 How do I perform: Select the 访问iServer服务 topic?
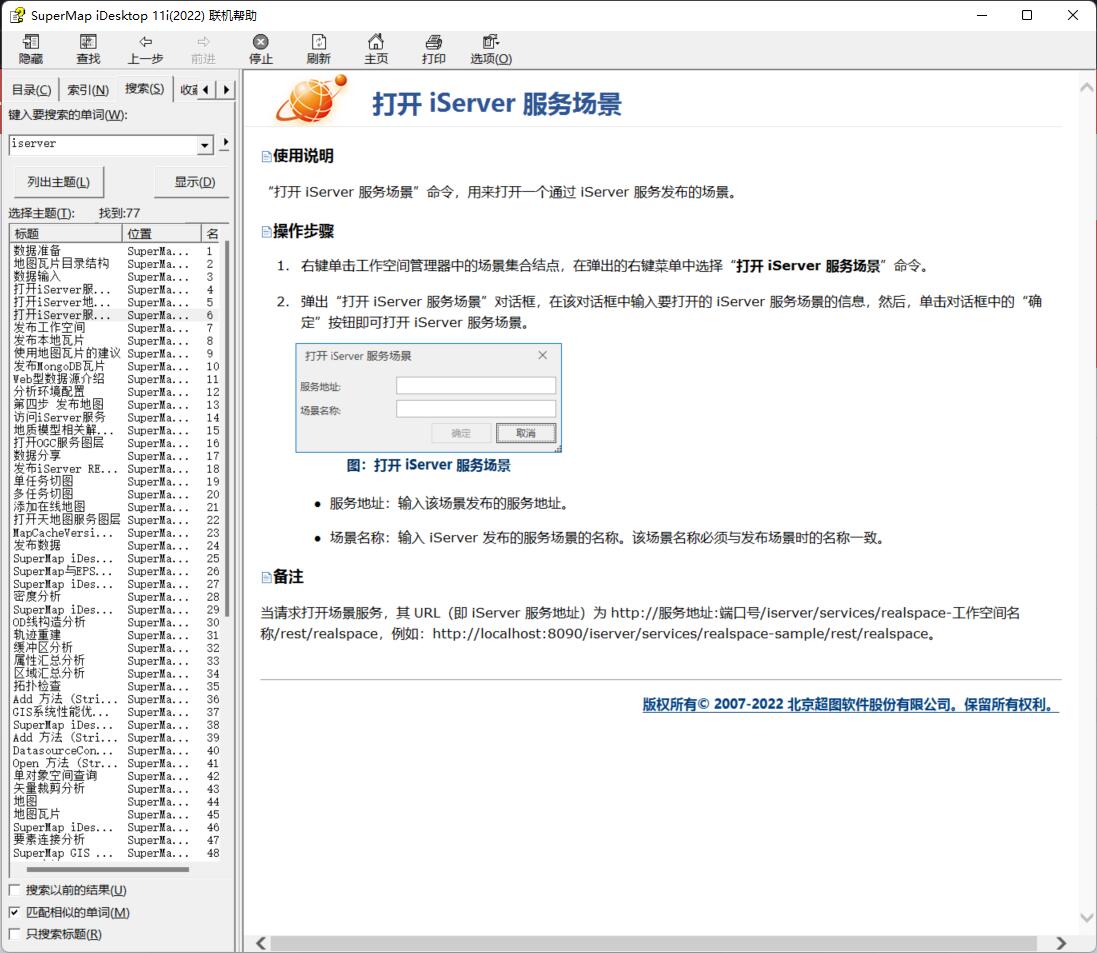click(59, 417)
